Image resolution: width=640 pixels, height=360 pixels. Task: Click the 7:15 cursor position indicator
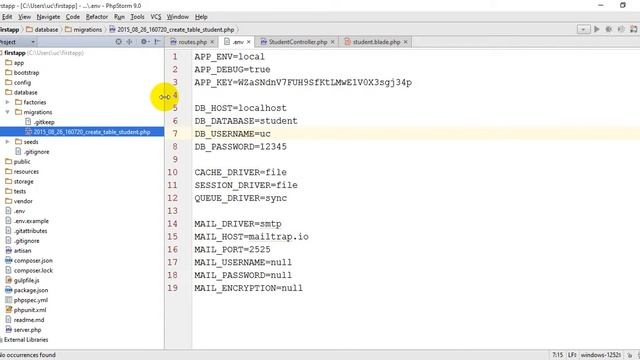click(x=558, y=355)
